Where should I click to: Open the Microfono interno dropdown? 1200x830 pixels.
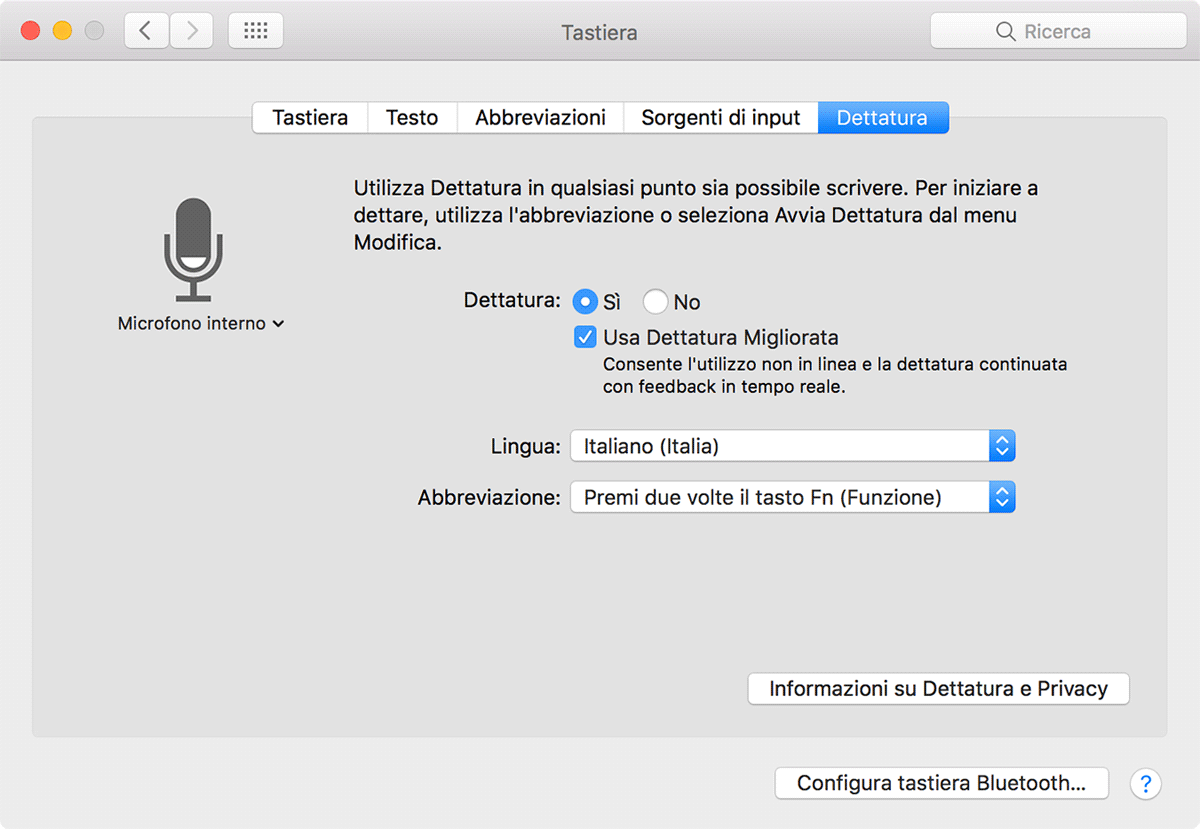tap(201, 324)
